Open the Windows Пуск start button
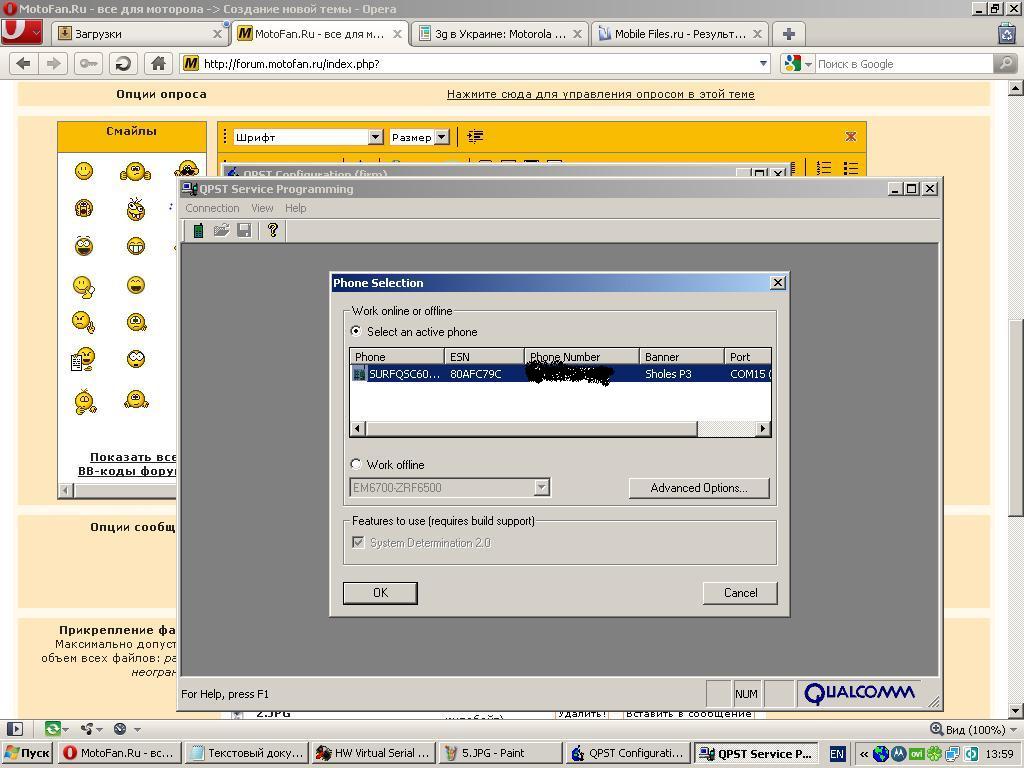This screenshot has height=768, width=1024. (28, 753)
